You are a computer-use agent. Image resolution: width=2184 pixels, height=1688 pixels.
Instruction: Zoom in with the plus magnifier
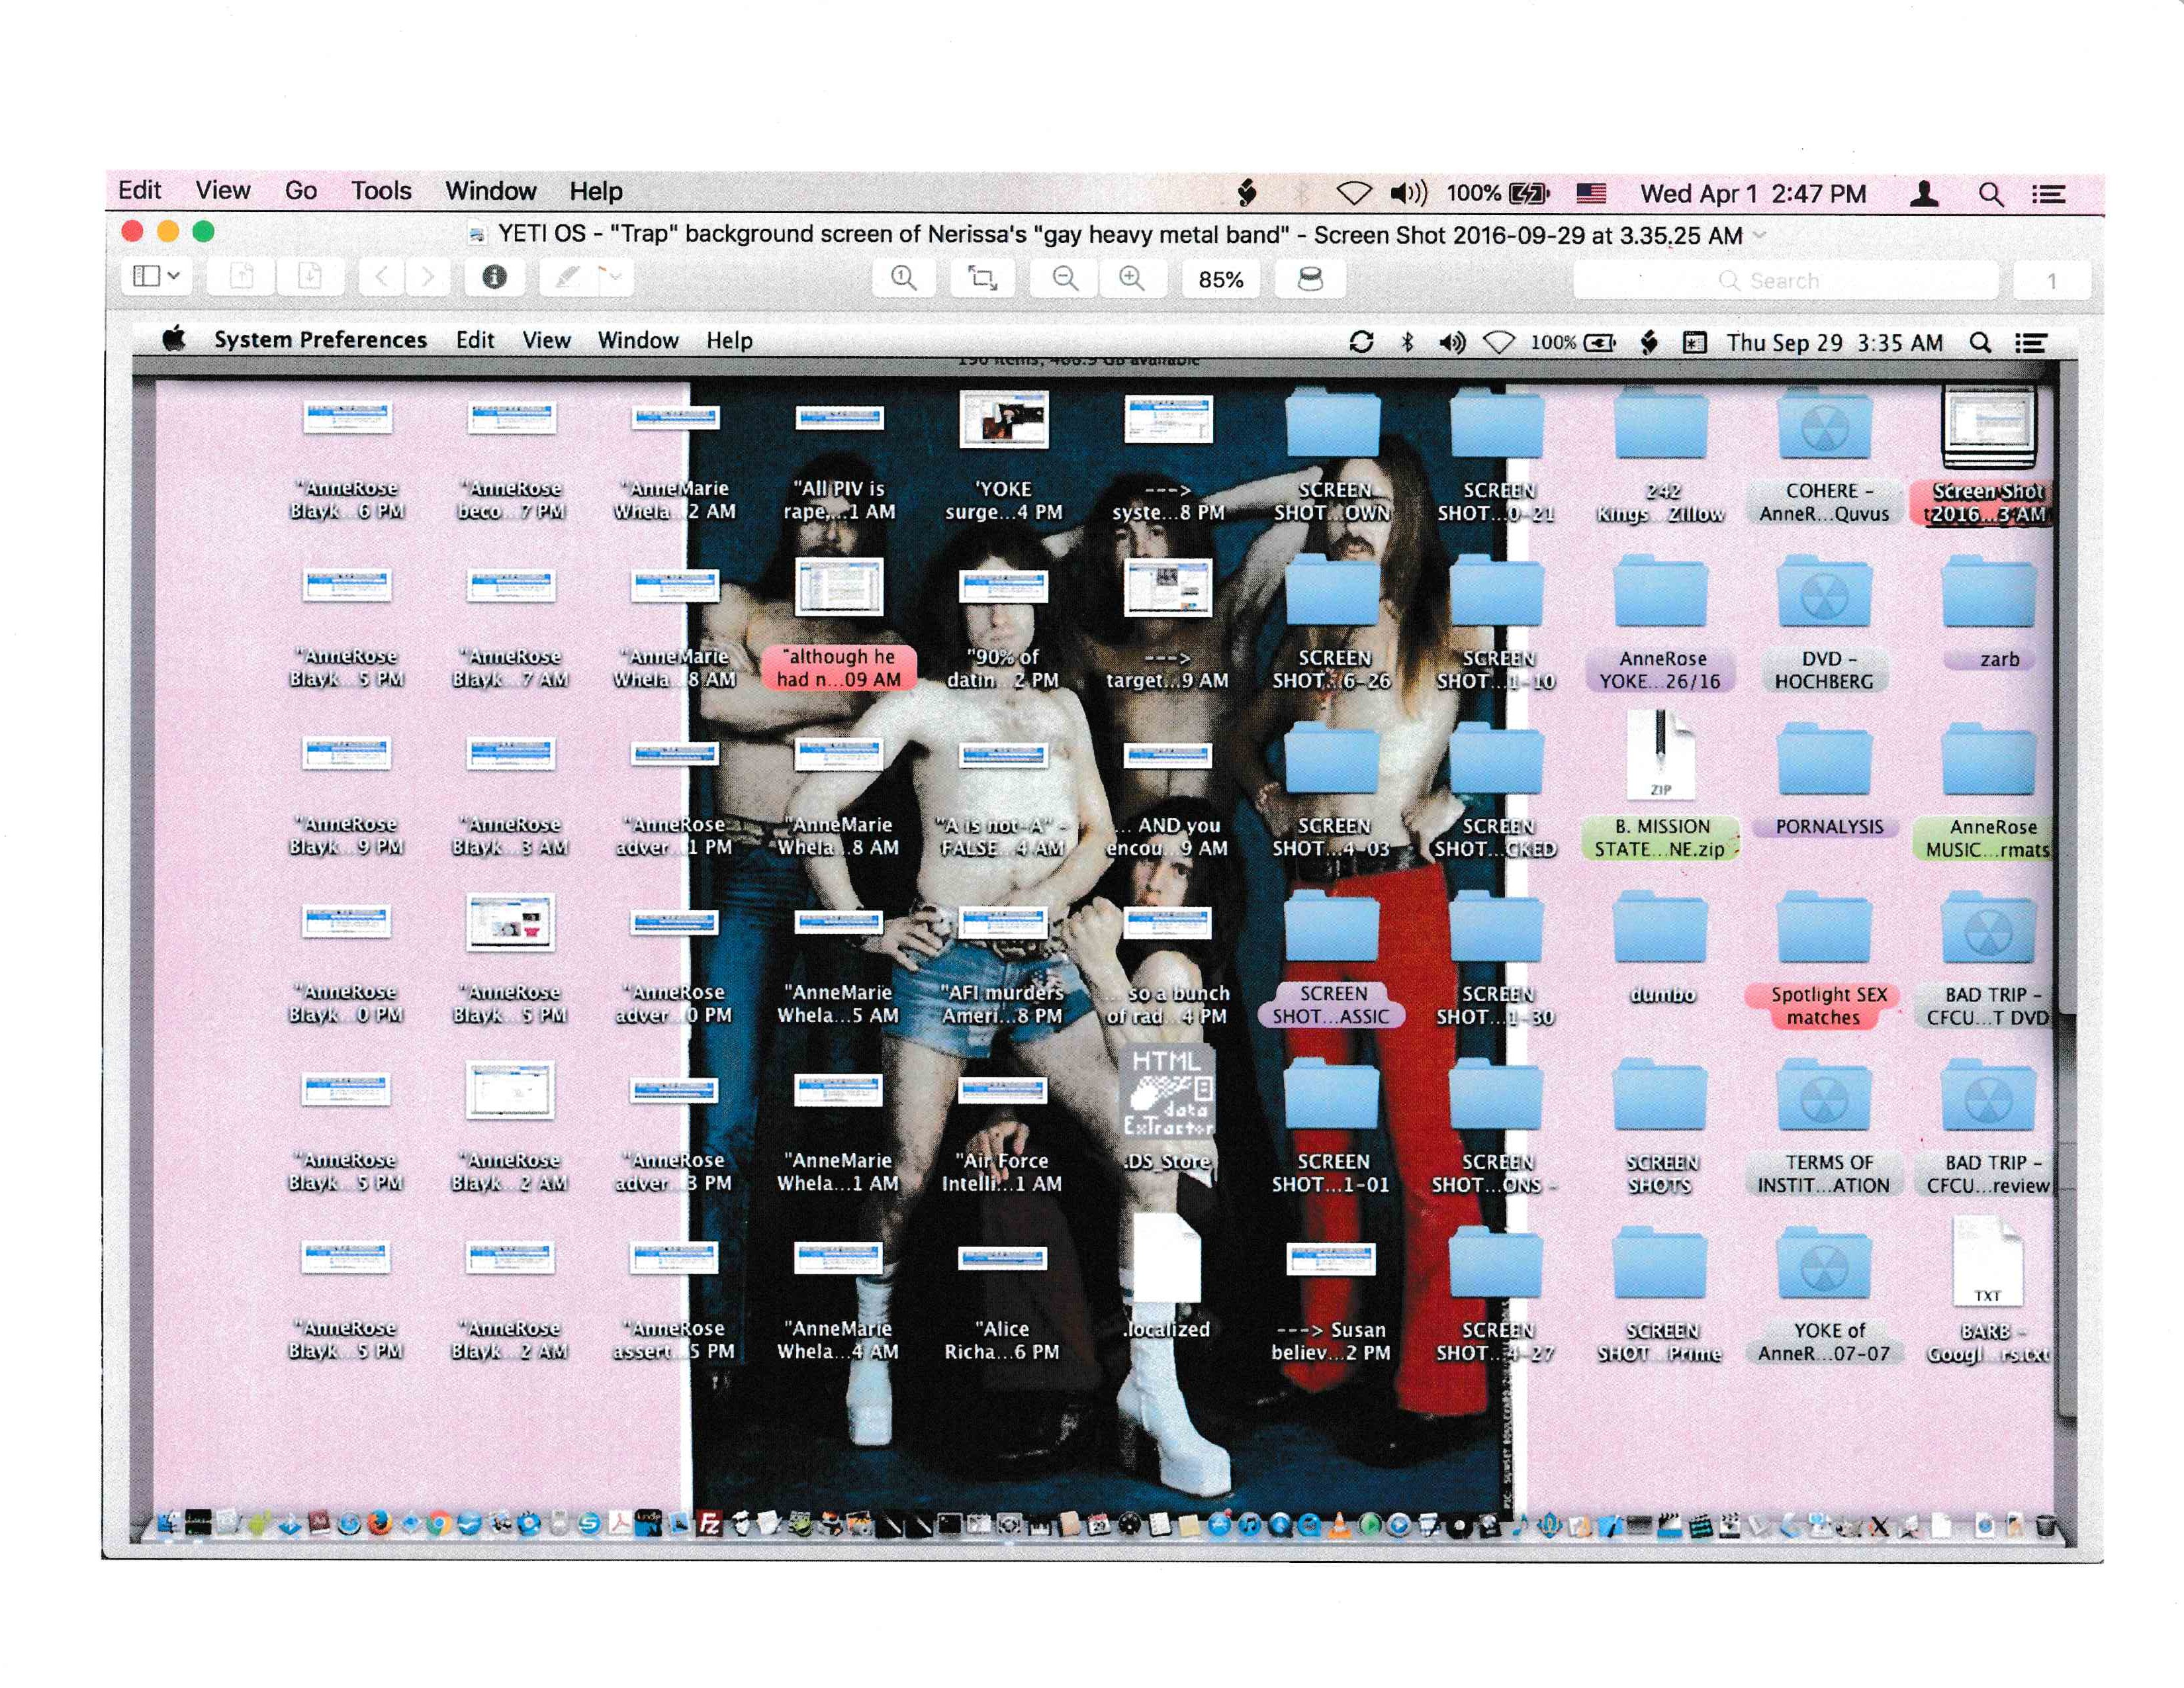point(1131,278)
